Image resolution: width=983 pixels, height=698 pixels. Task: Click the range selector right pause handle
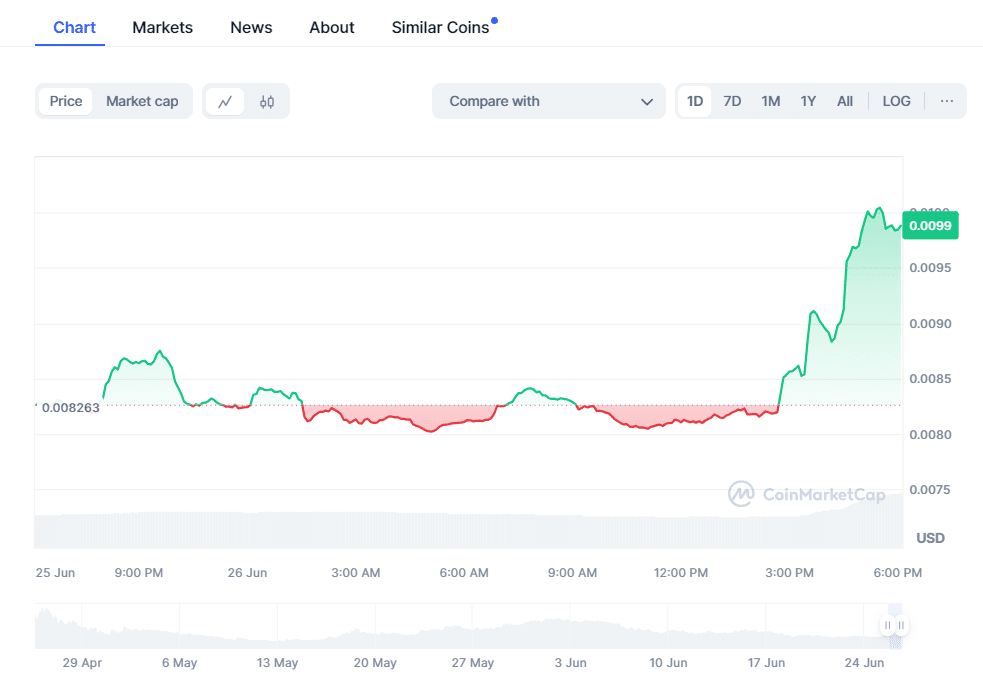901,625
